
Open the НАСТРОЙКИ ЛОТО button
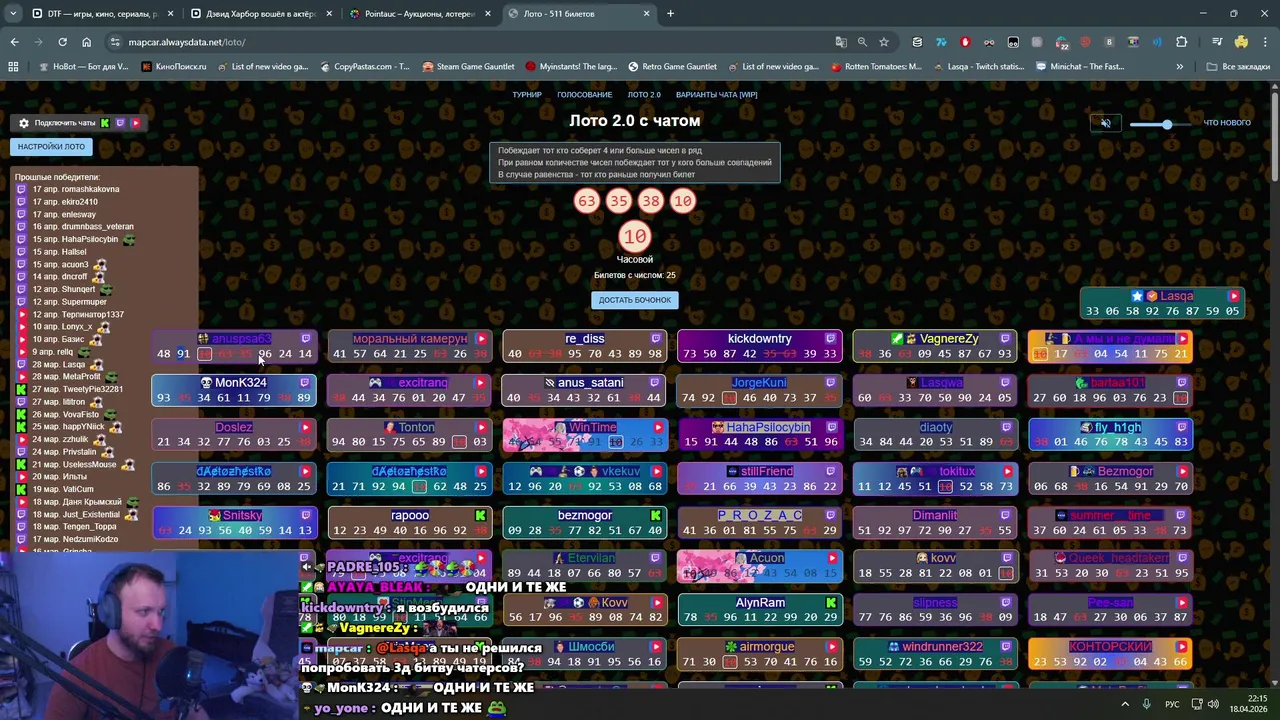51,146
